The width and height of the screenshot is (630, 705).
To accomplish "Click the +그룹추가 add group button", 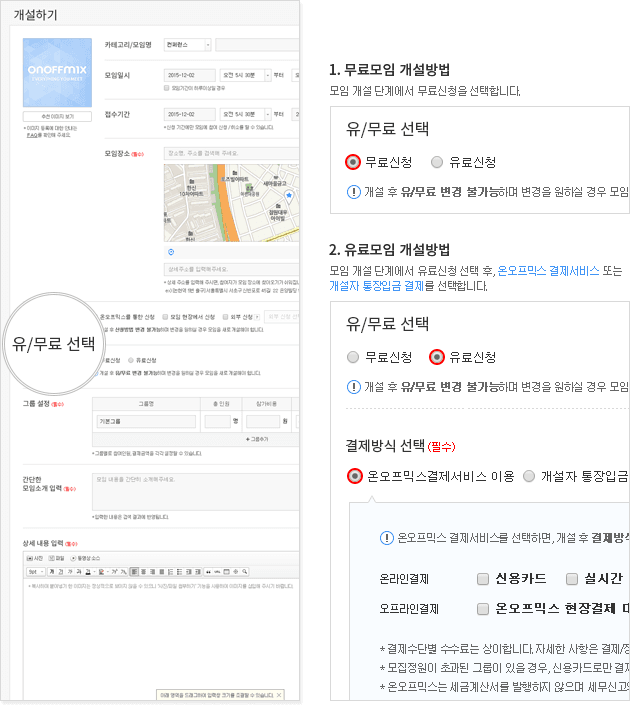I will [x=257, y=439].
